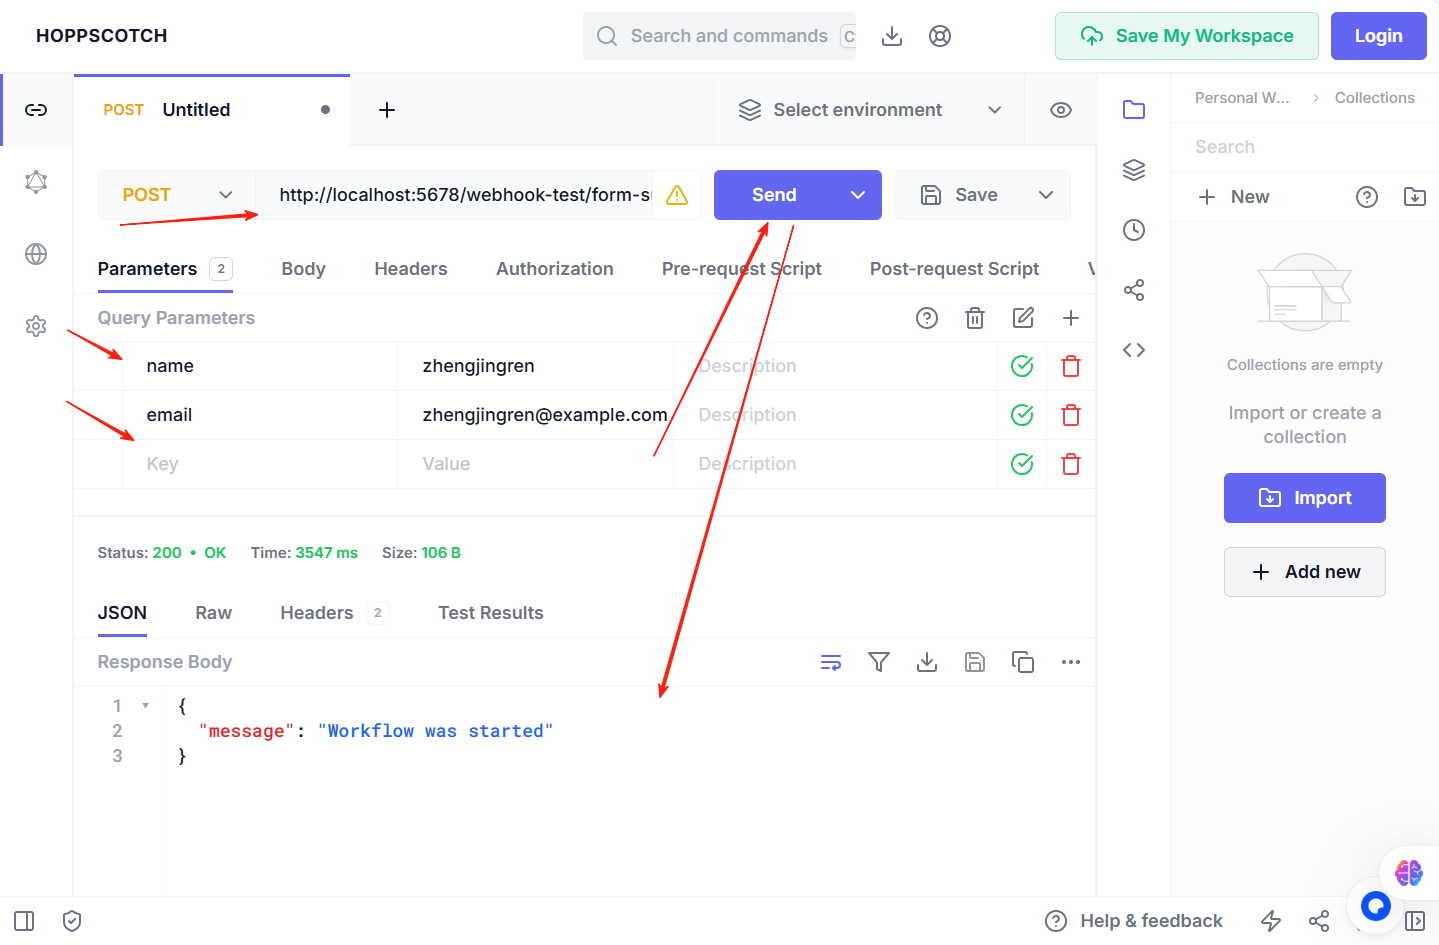This screenshot has width=1439, height=945.
Task: Collapse JSON line 1 fold arrow
Action: click(x=145, y=706)
